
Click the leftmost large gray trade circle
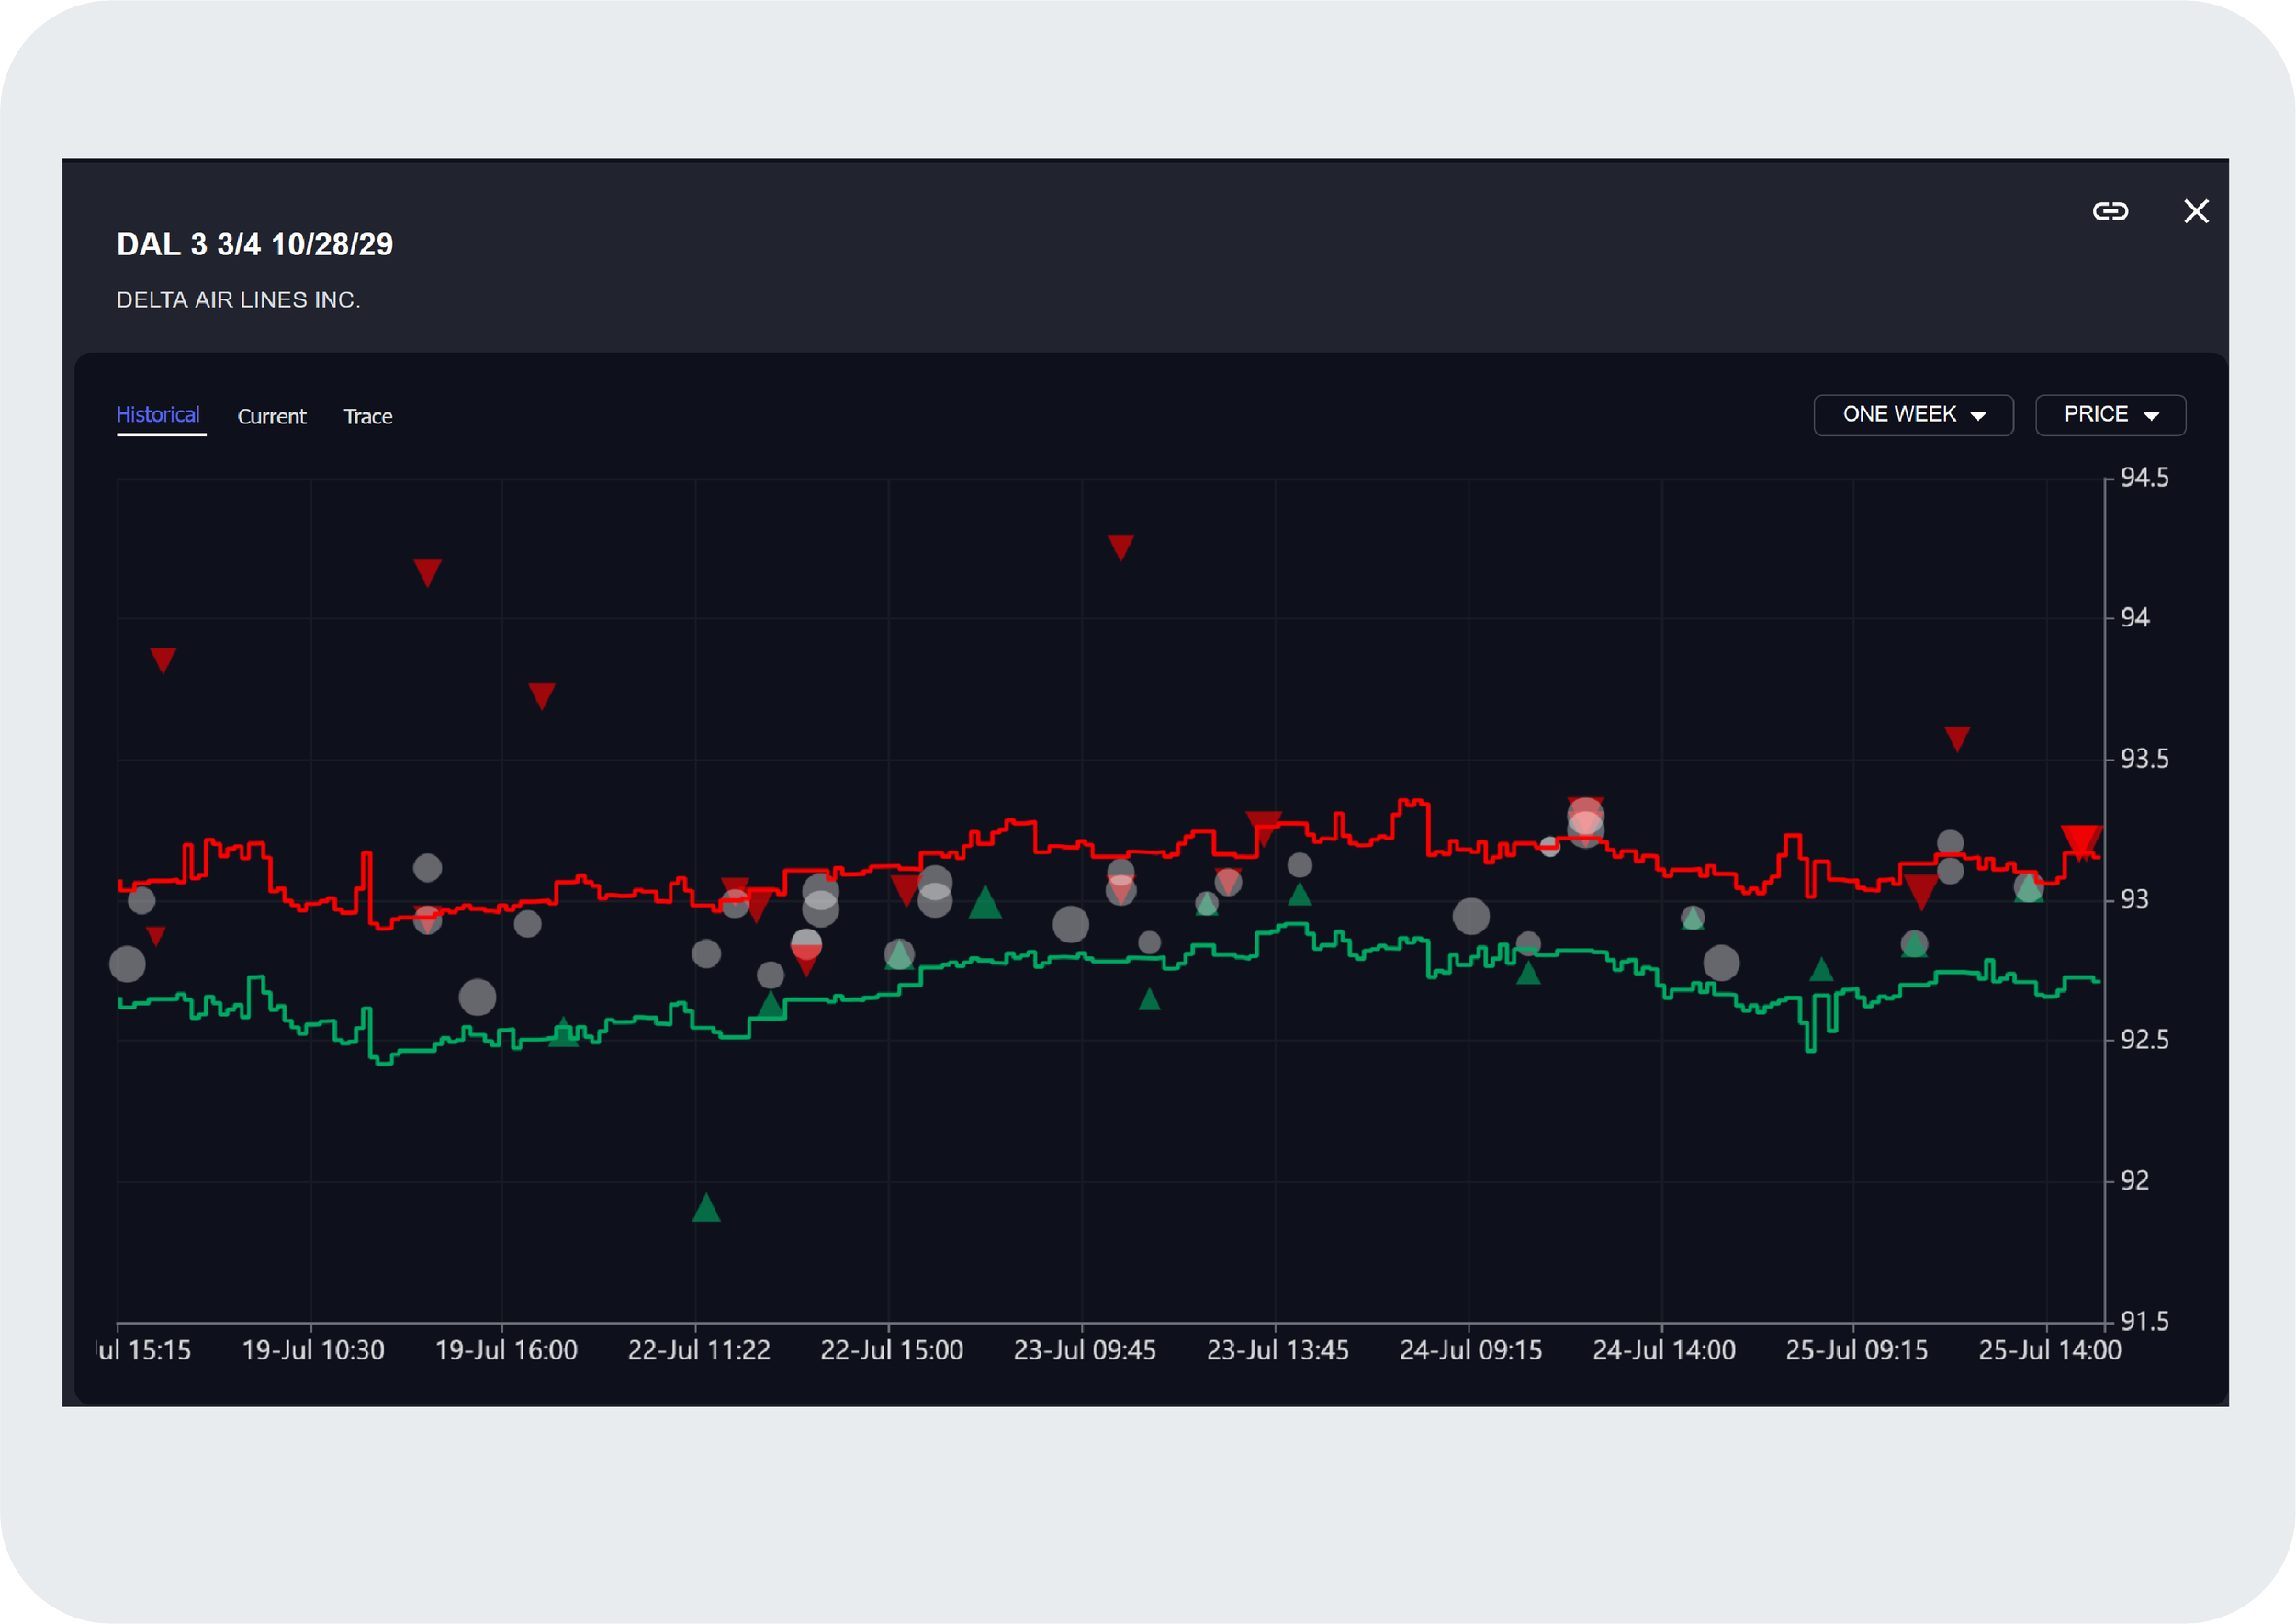click(x=127, y=964)
